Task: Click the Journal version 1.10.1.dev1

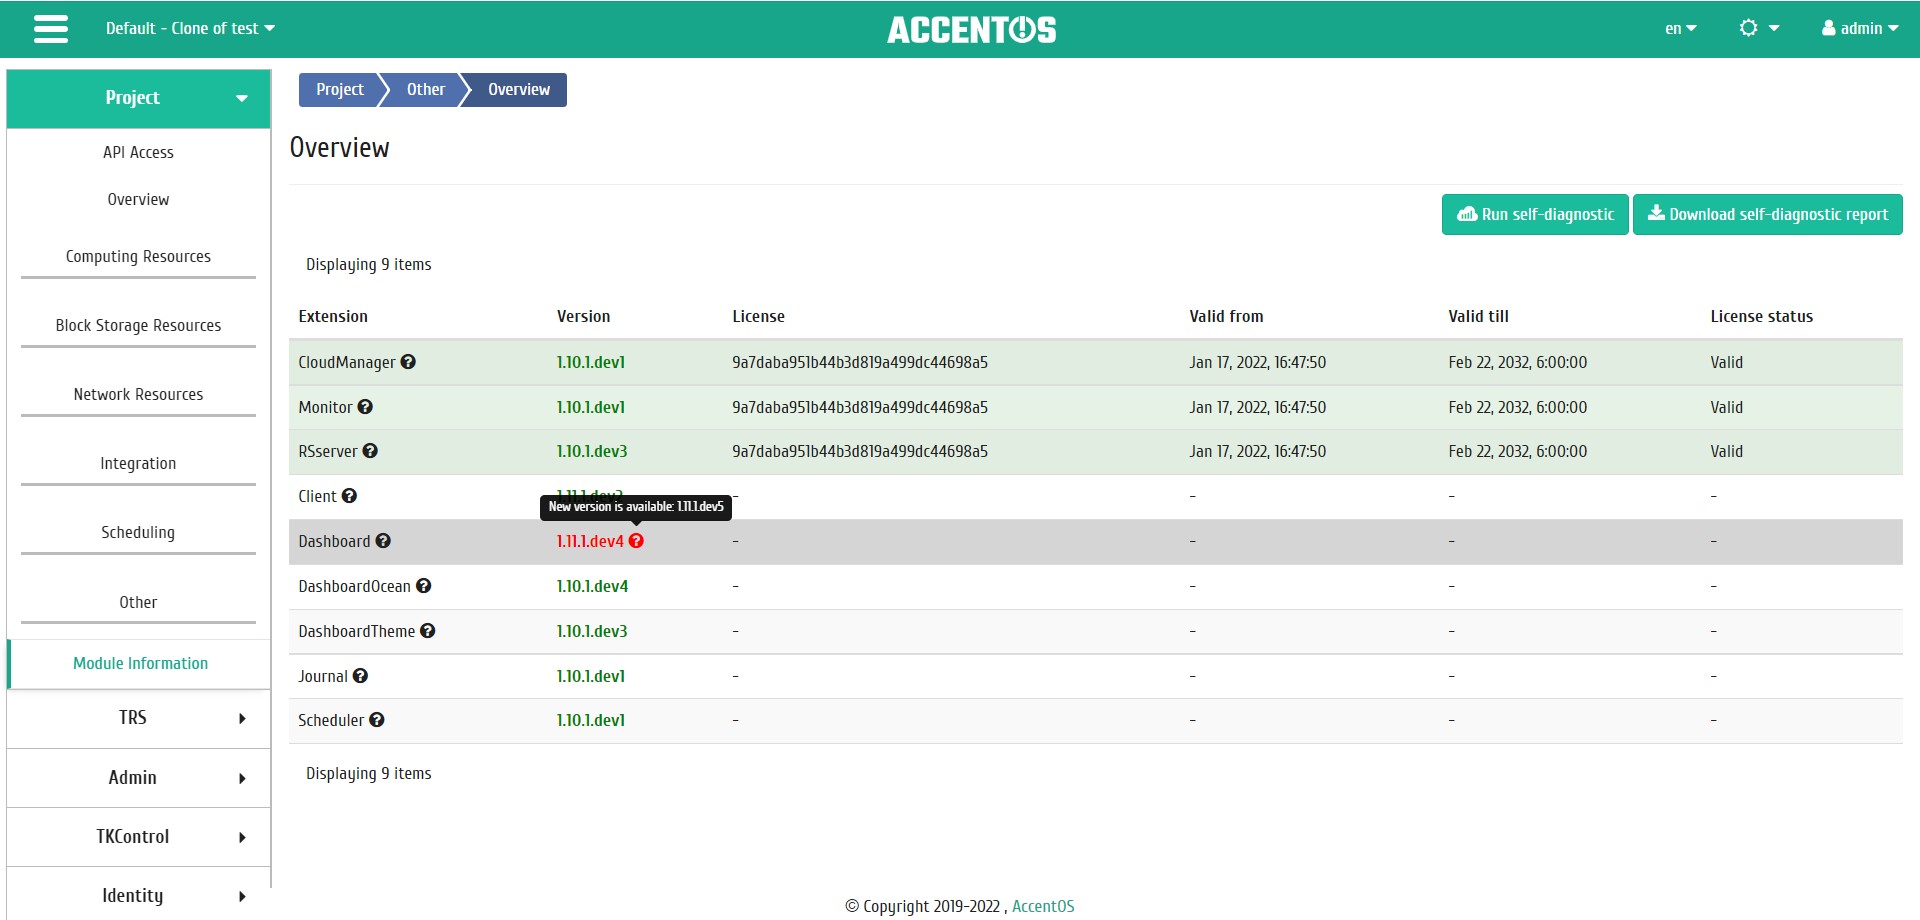Action: (591, 676)
